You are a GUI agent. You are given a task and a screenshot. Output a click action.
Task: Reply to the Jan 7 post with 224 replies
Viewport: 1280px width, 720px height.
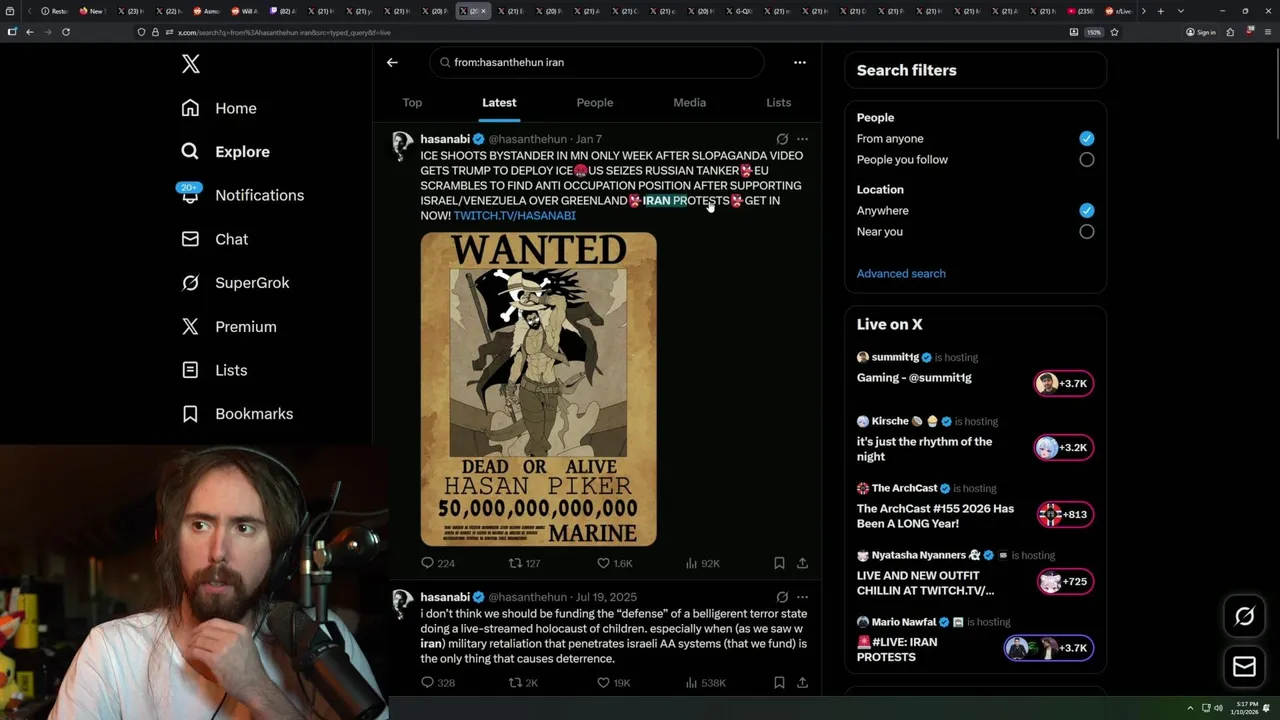click(x=437, y=563)
